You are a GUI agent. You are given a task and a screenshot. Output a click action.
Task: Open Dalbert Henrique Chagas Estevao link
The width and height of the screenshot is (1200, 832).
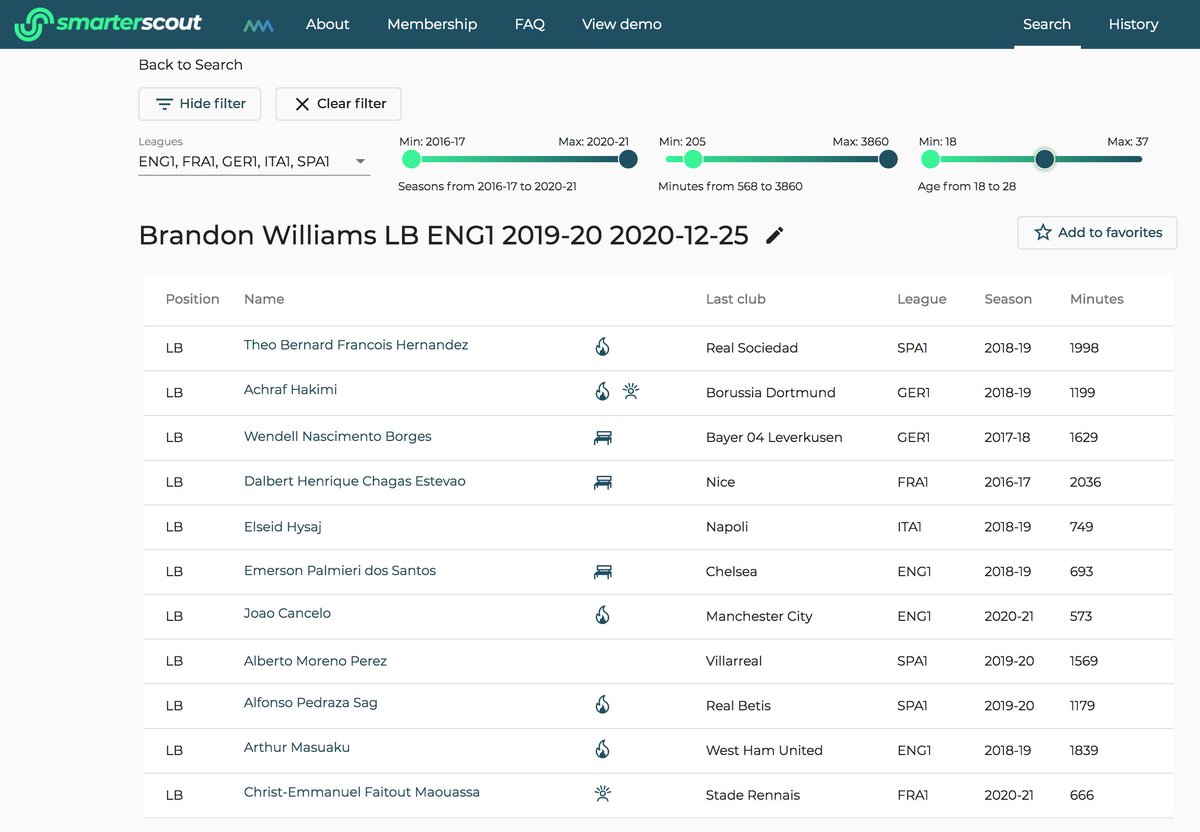(x=355, y=481)
